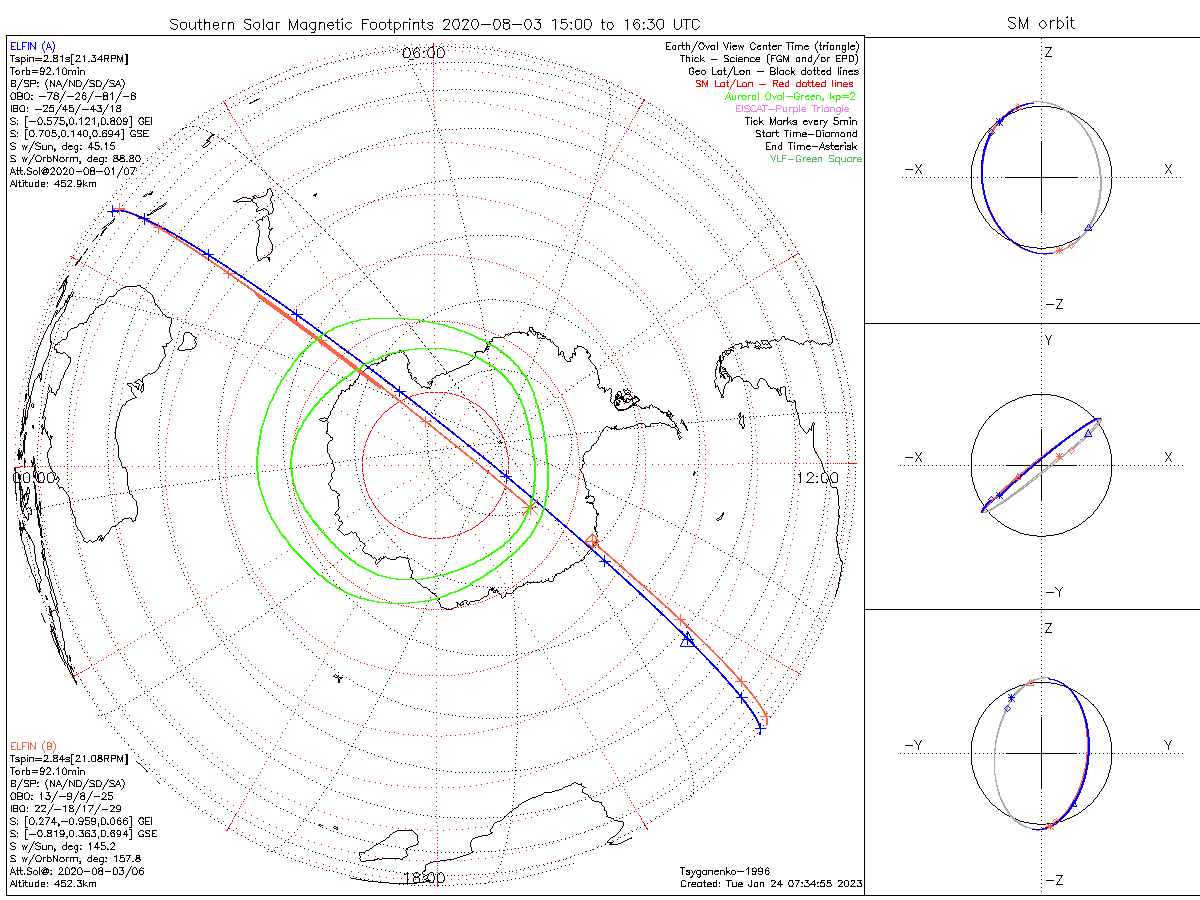This screenshot has width=1200, height=900.
Task: Click "Altitude: 452.3km" value
Action: pos(53,883)
